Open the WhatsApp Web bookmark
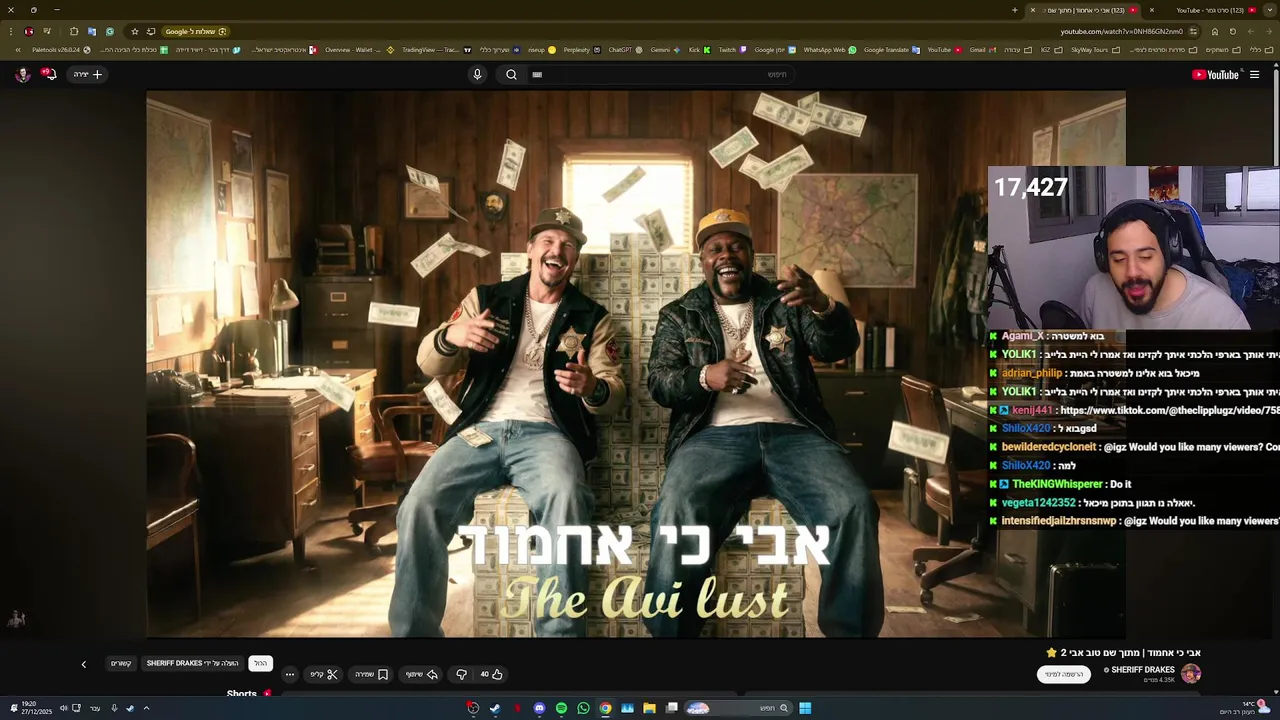The height and width of the screenshot is (720, 1280). [x=829, y=49]
